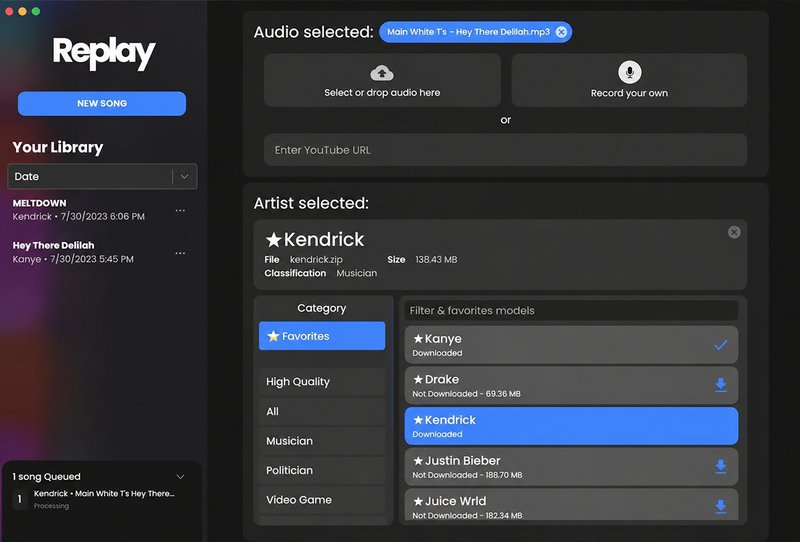Remove the selected audio file chip

tap(561, 32)
